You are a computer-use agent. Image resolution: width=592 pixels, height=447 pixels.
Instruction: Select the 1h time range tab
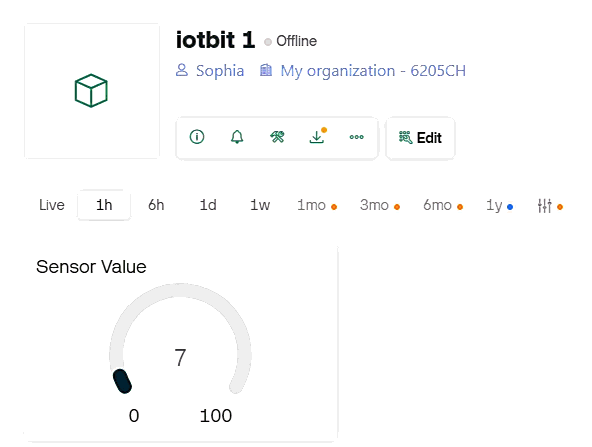pyautogui.click(x=104, y=205)
